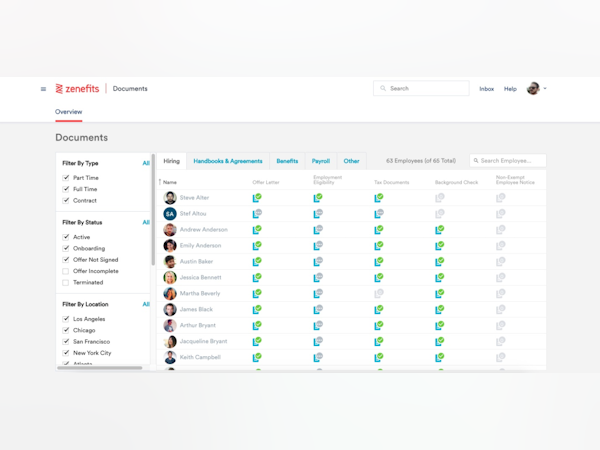Image resolution: width=600 pixels, height=450 pixels.
Task: Uncheck the Full Time filter
Action: 66,189
